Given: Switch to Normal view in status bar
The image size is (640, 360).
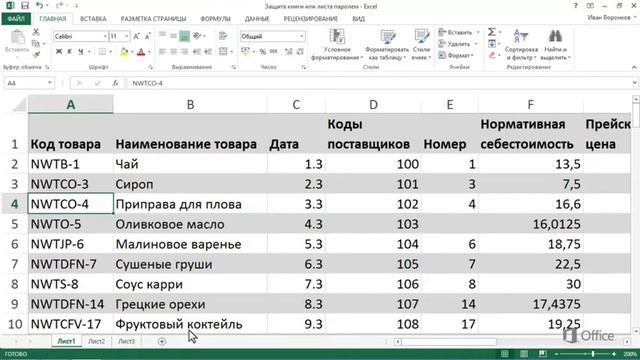Looking at the screenshot, I should pyautogui.click(x=505, y=353).
